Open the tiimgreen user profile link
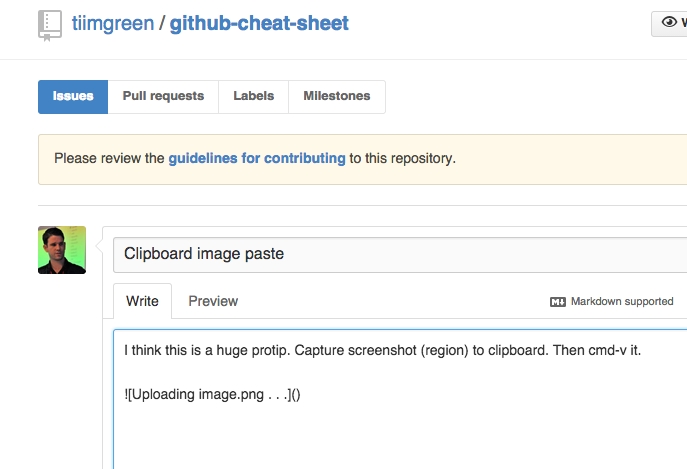Screen dimensions: 687x469 coord(110,23)
